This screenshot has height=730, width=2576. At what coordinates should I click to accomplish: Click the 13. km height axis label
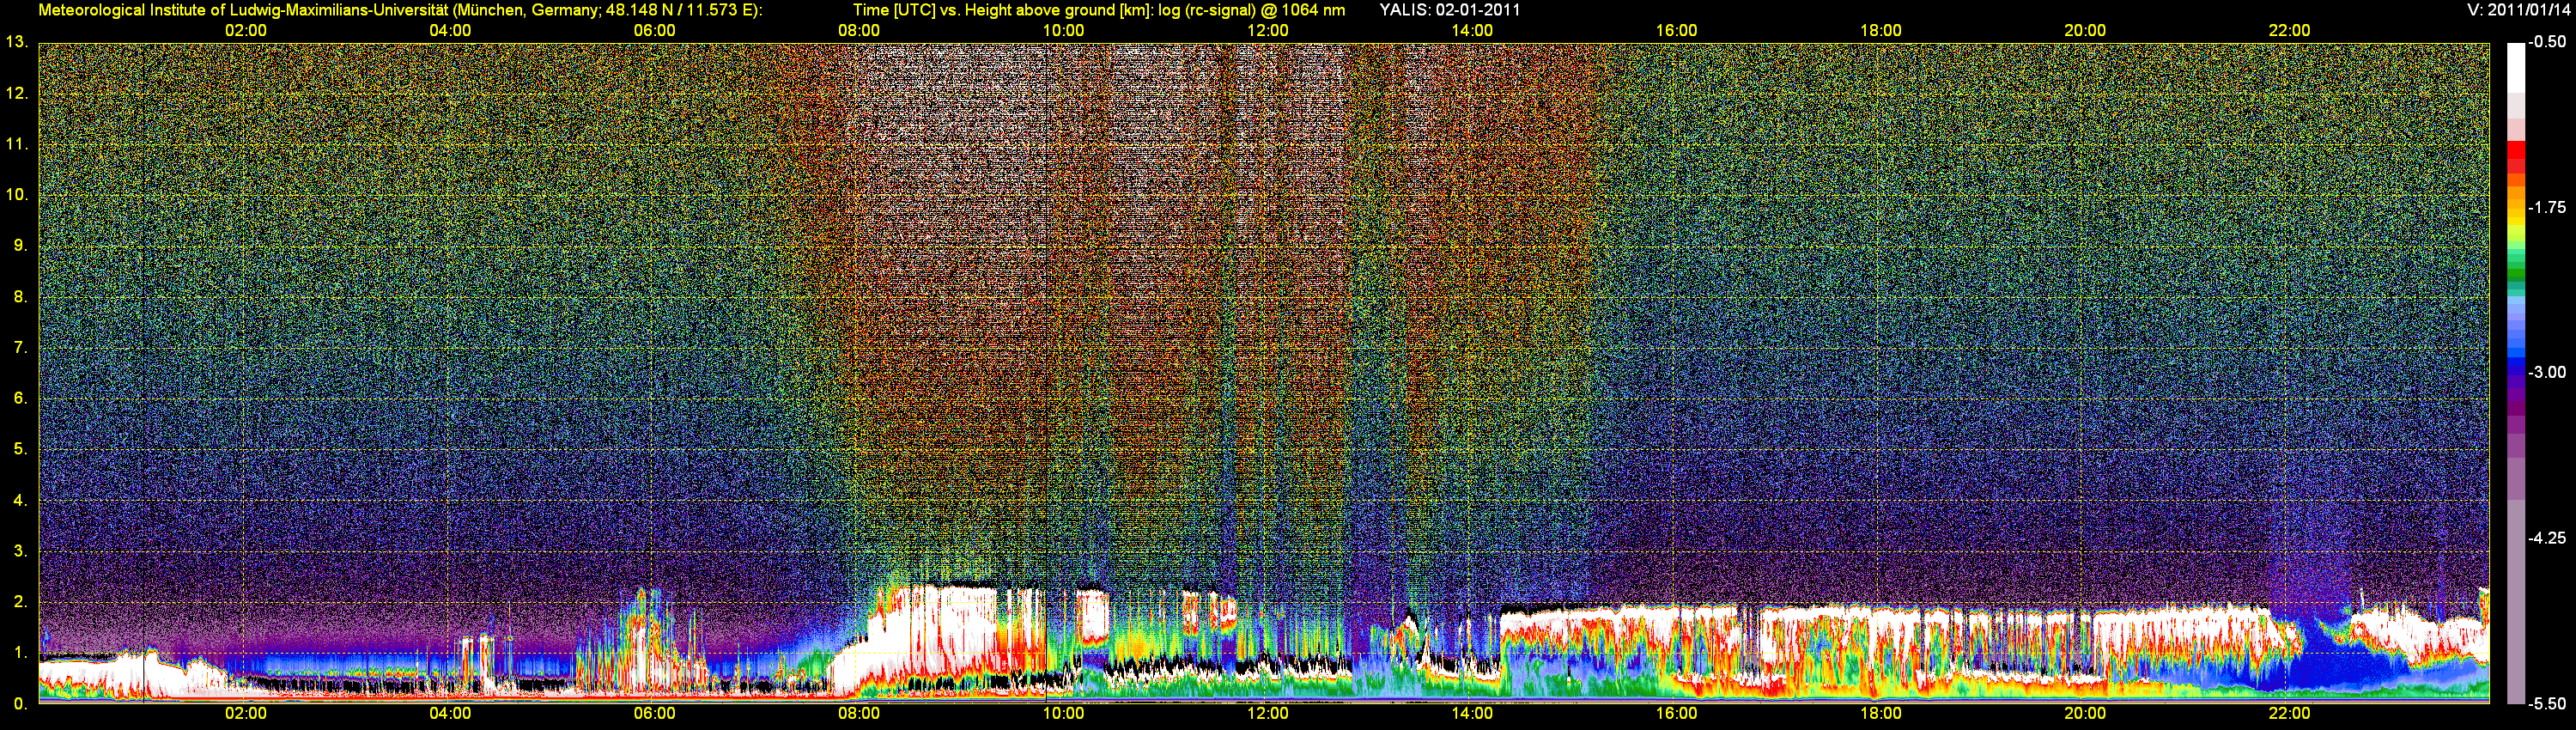(16, 42)
